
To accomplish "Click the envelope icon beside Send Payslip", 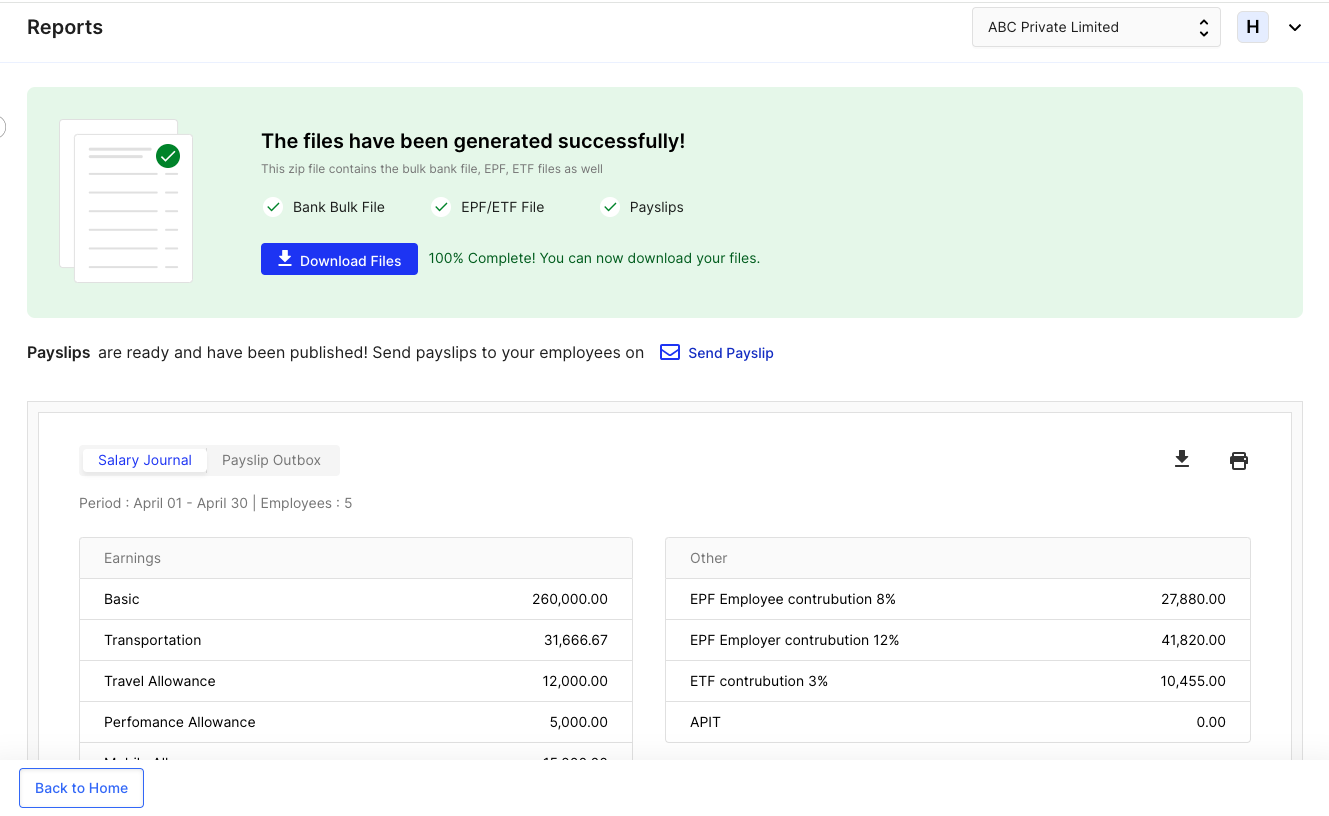I will [x=670, y=353].
